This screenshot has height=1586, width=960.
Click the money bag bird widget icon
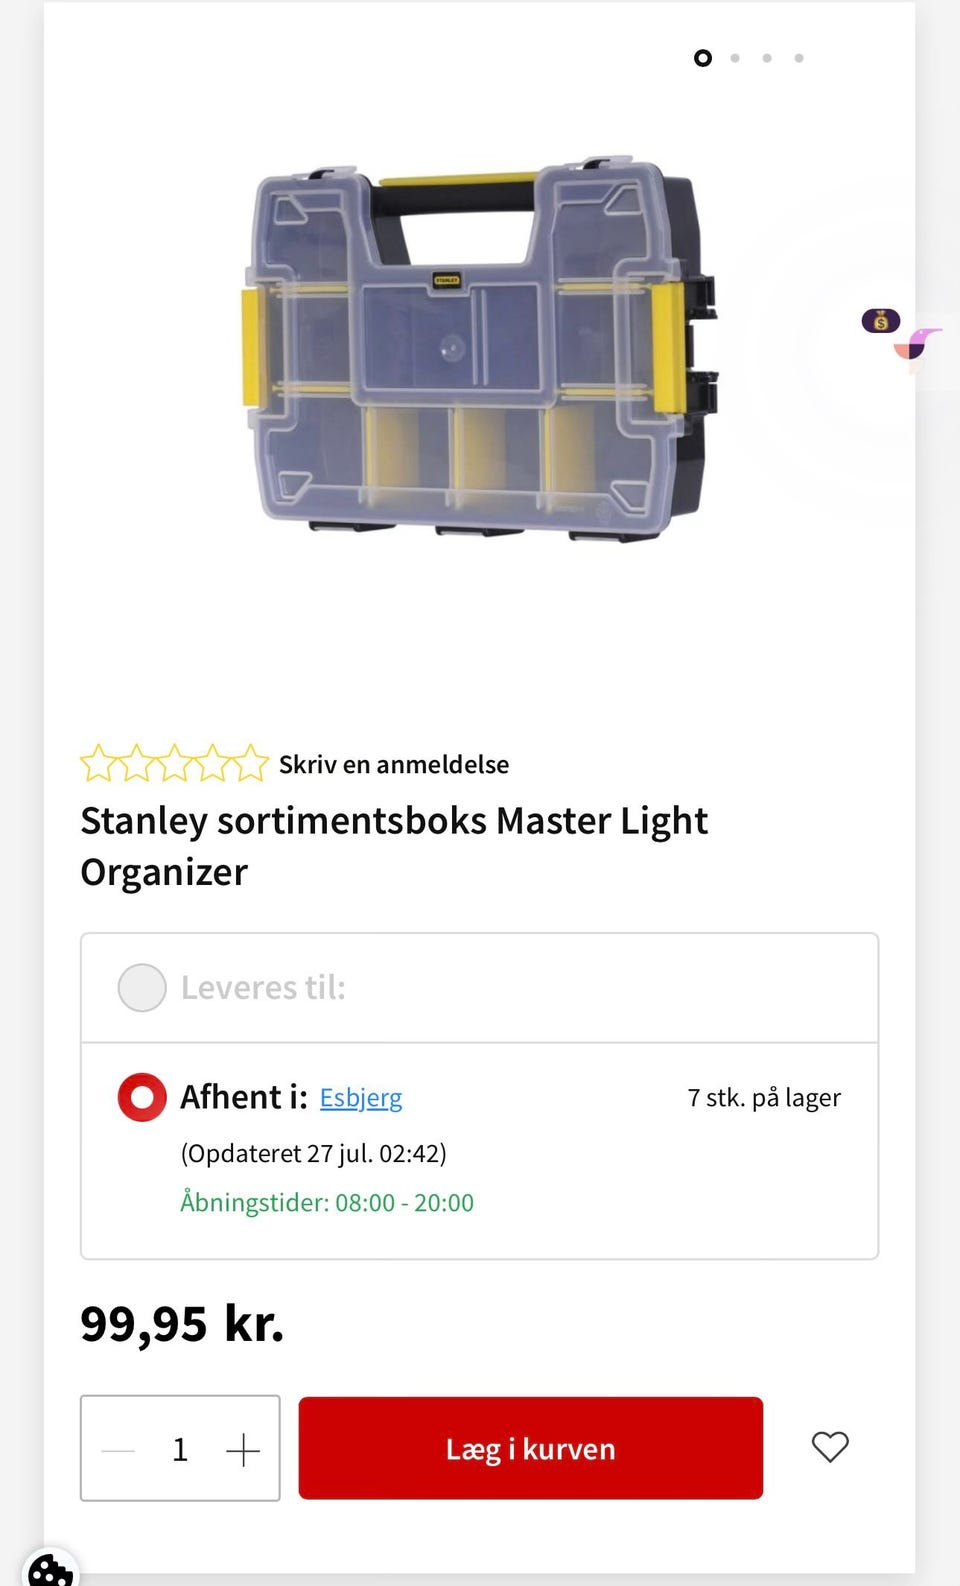(x=901, y=335)
